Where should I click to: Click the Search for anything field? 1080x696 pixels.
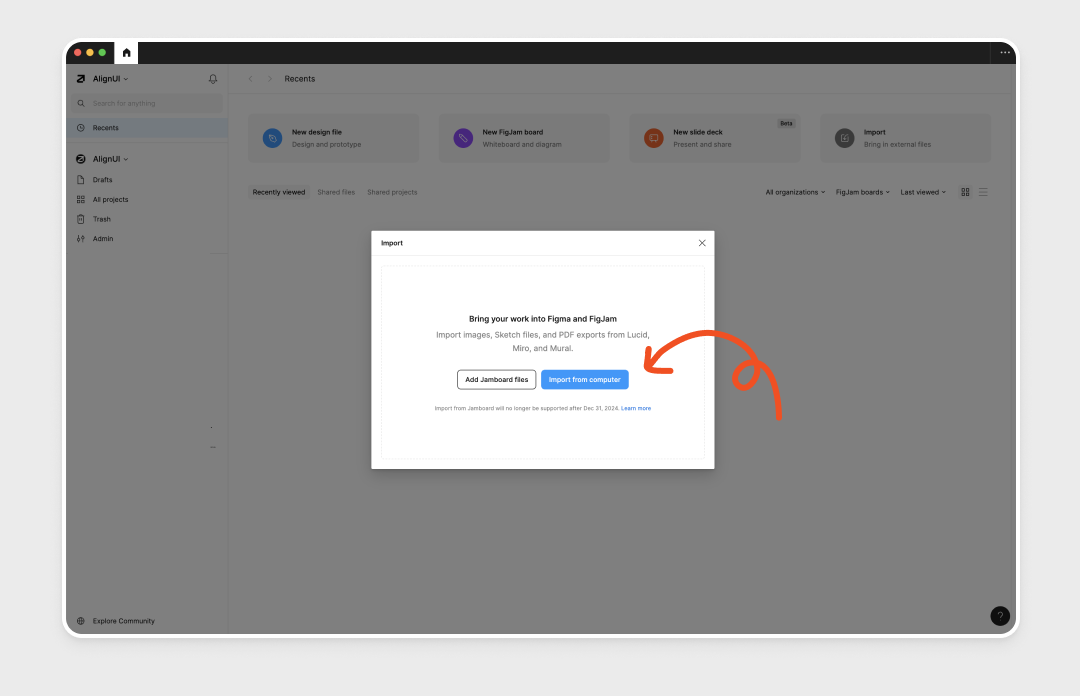tap(150, 103)
